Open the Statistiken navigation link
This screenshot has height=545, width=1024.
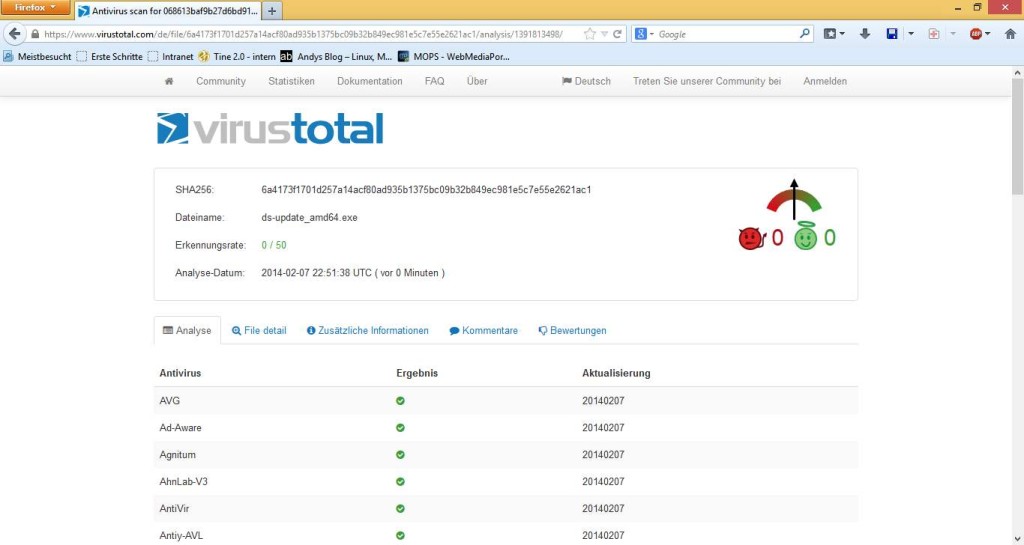291,81
